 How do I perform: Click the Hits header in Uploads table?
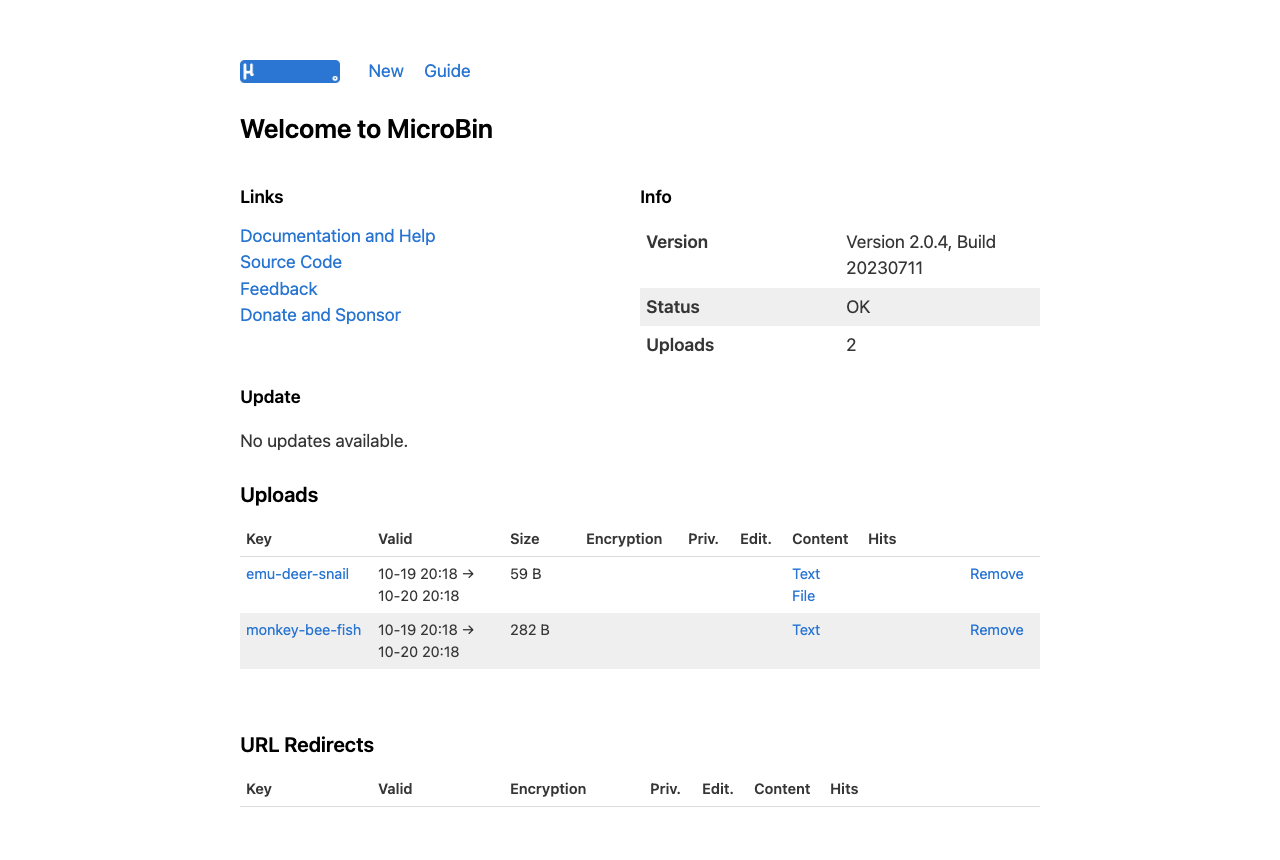pyautogui.click(x=882, y=539)
